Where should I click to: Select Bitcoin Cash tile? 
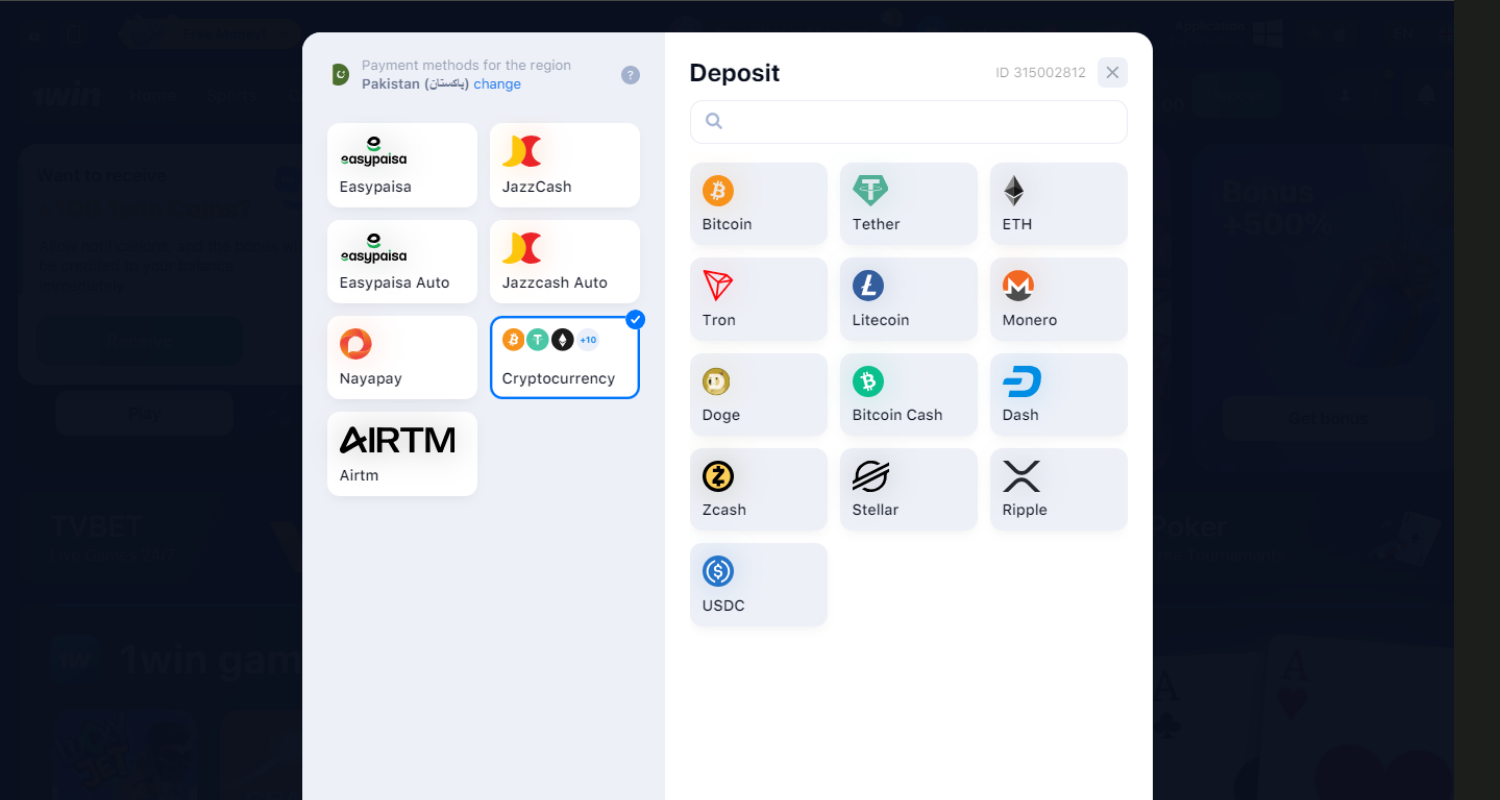point(908,394)
